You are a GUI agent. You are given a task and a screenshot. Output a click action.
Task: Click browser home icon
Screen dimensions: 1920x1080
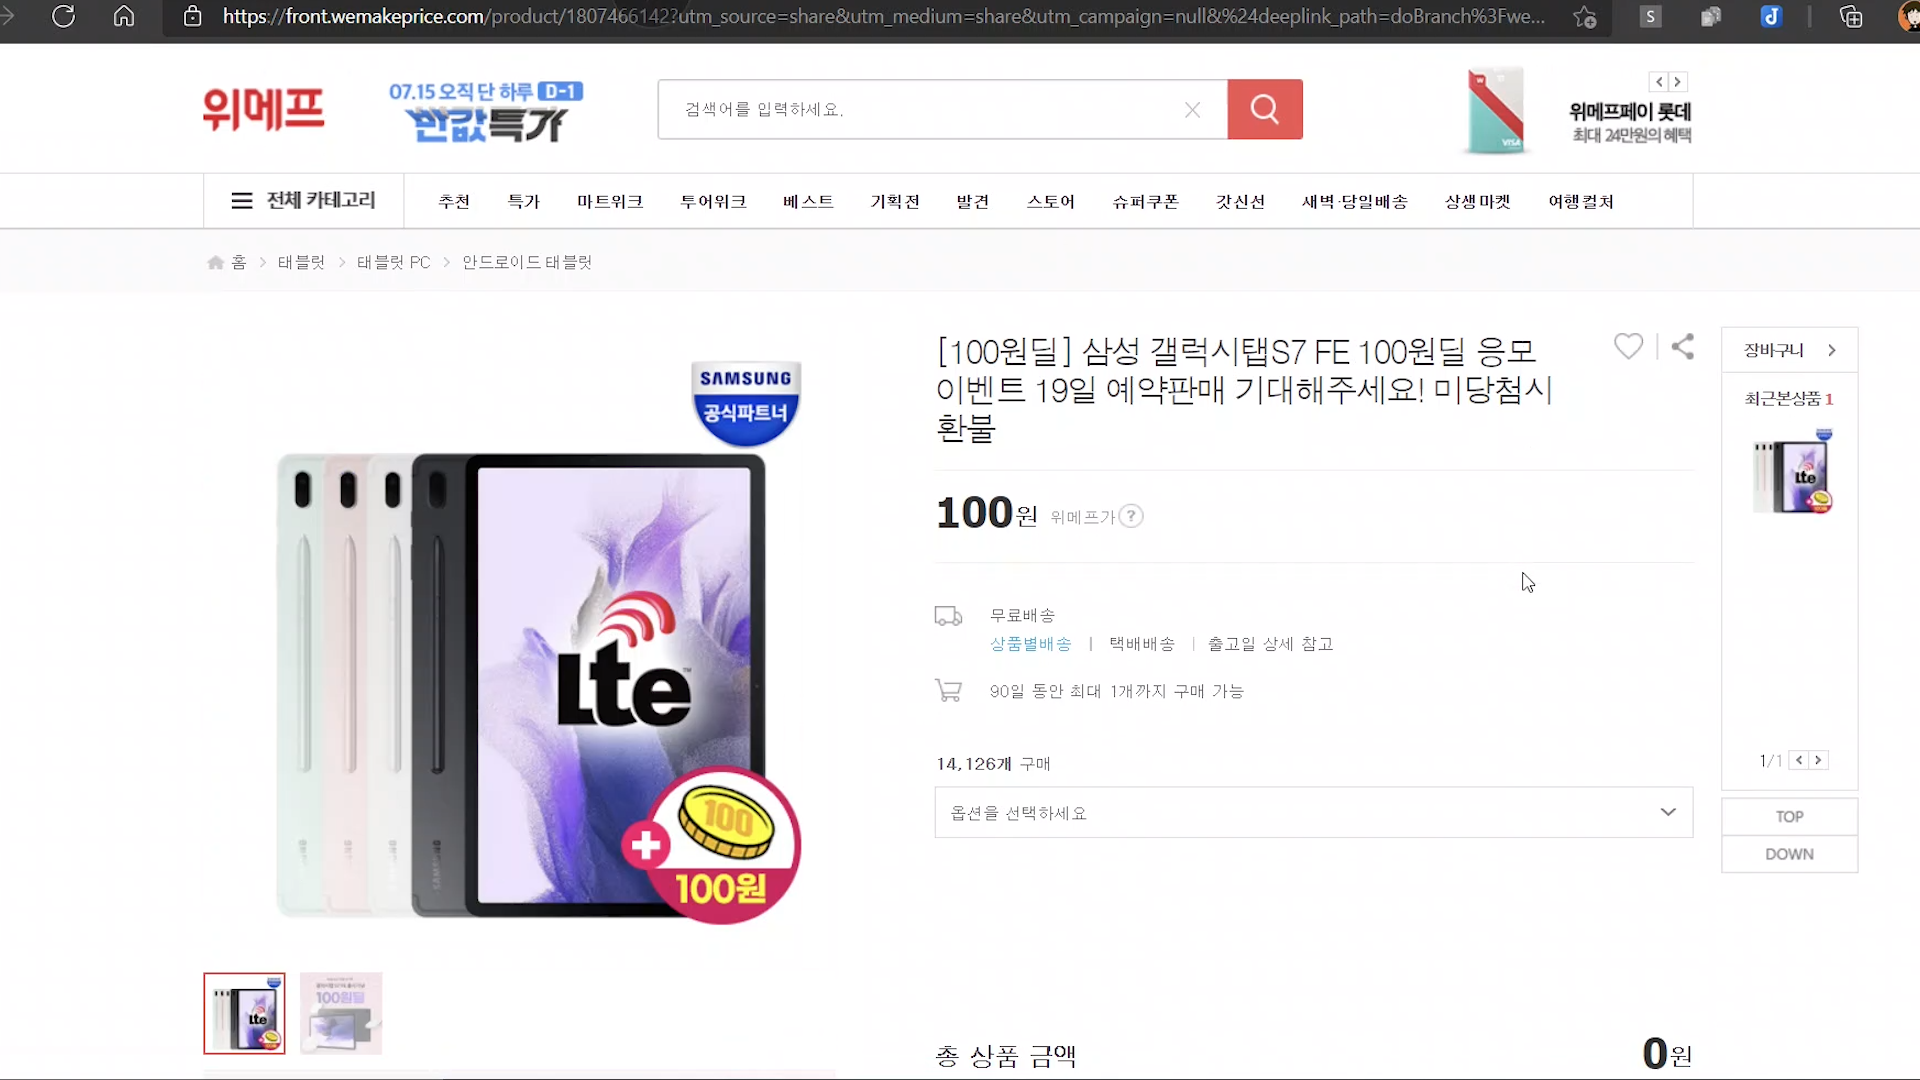tap(124, 17)
